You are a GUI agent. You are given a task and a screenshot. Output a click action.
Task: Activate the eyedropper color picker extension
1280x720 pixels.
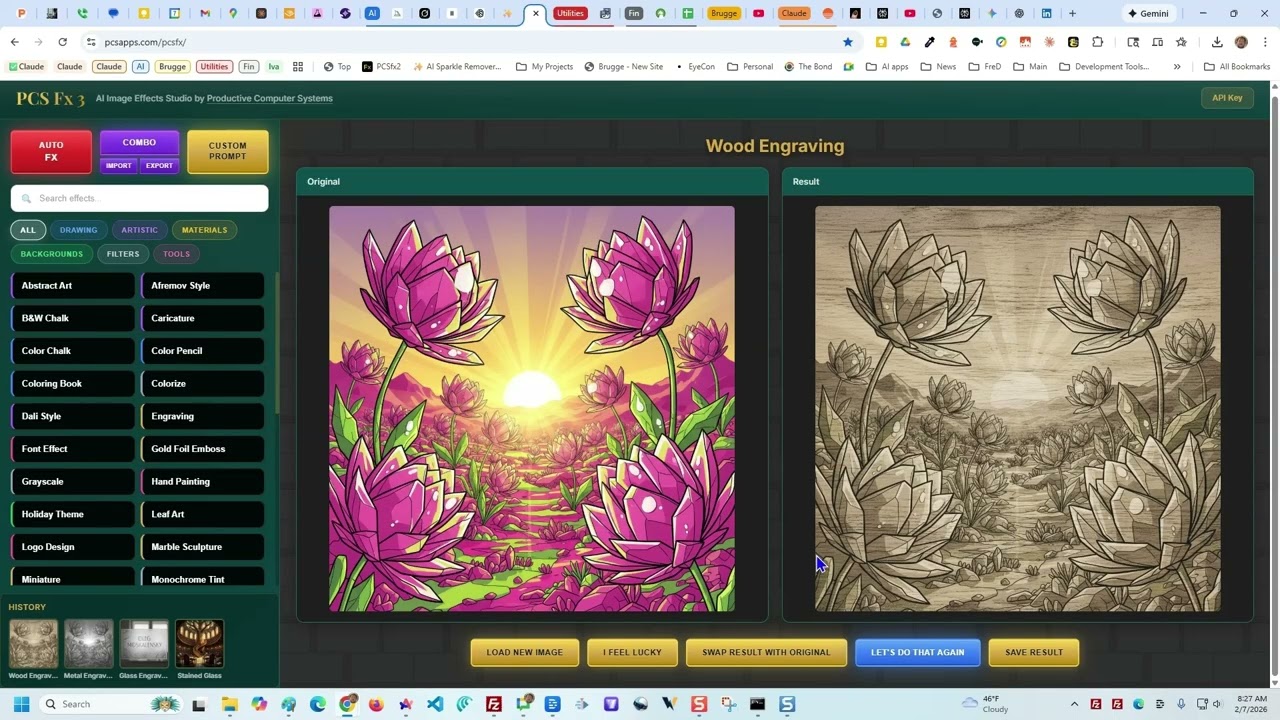point(929,42)
